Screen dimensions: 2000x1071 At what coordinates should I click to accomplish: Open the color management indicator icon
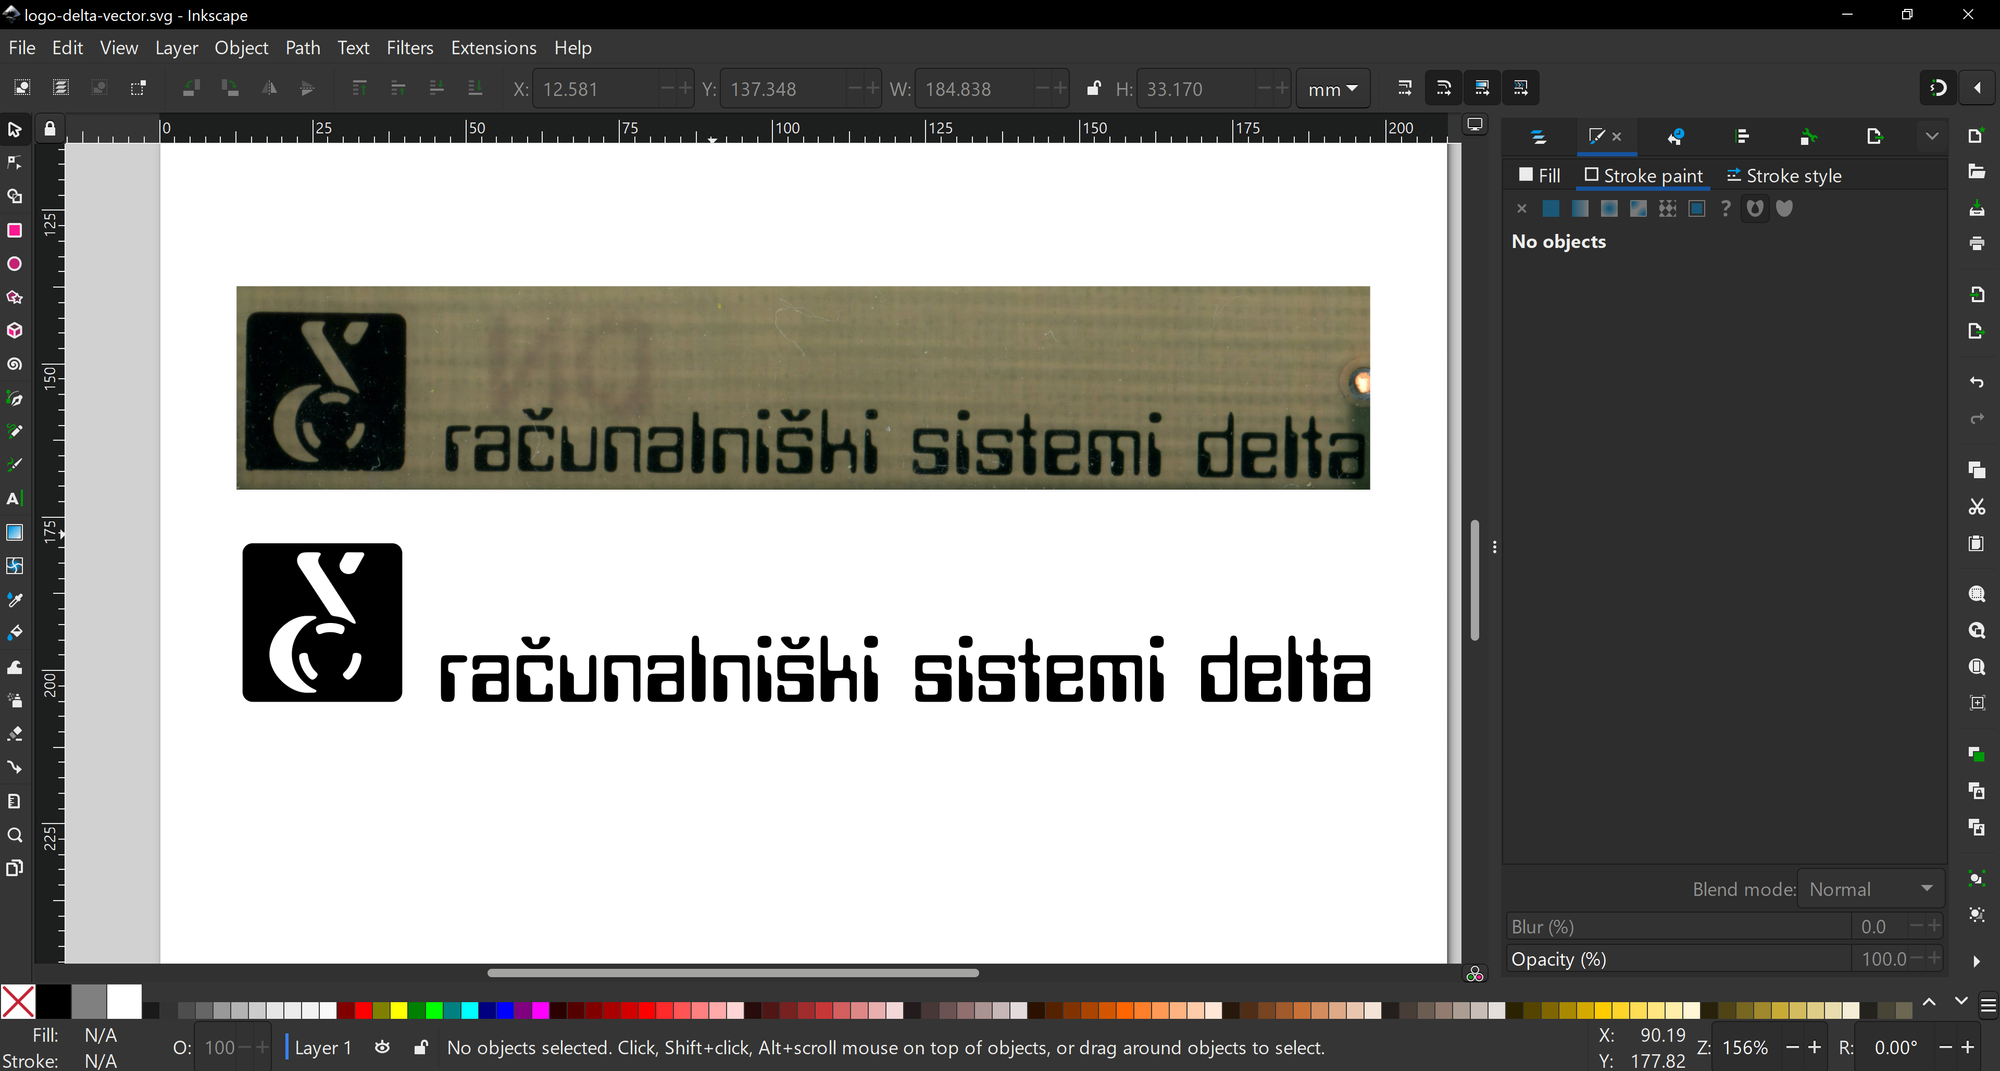1475,974
